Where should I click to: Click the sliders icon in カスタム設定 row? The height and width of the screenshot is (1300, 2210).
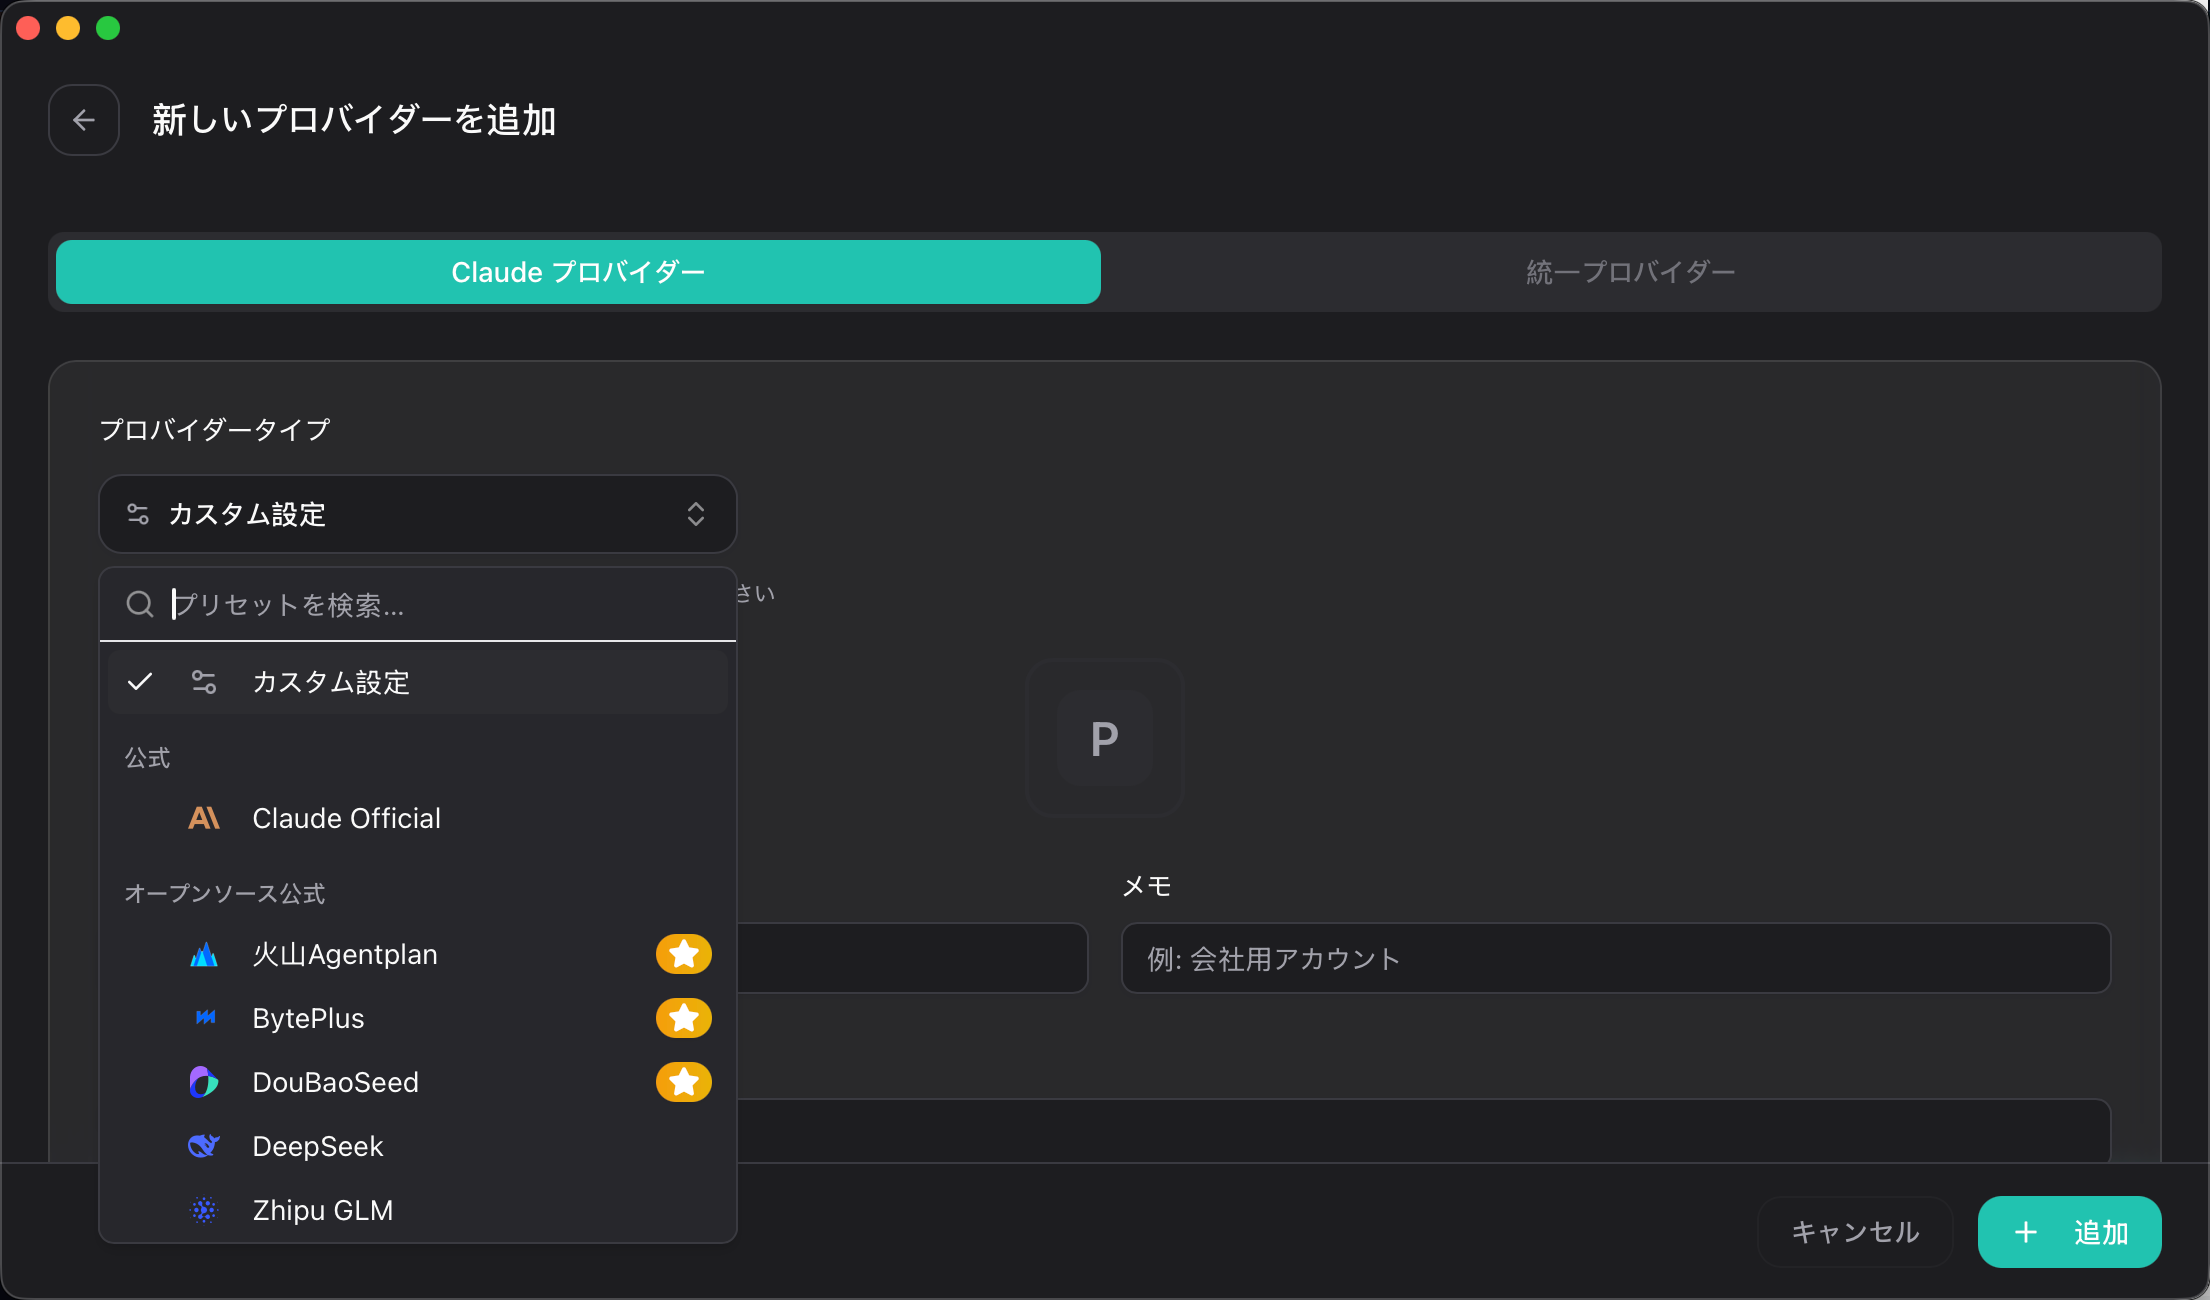(204, 682)
